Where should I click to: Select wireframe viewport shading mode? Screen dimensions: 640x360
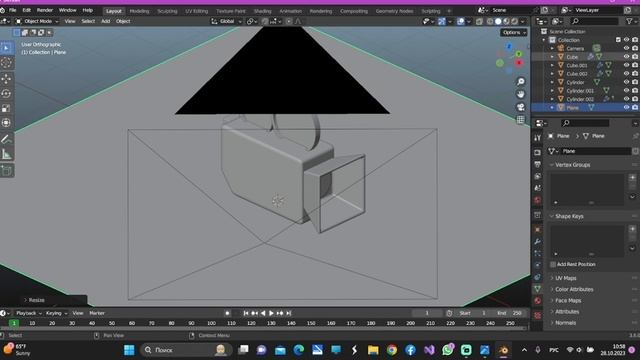[x=490, y=21]
